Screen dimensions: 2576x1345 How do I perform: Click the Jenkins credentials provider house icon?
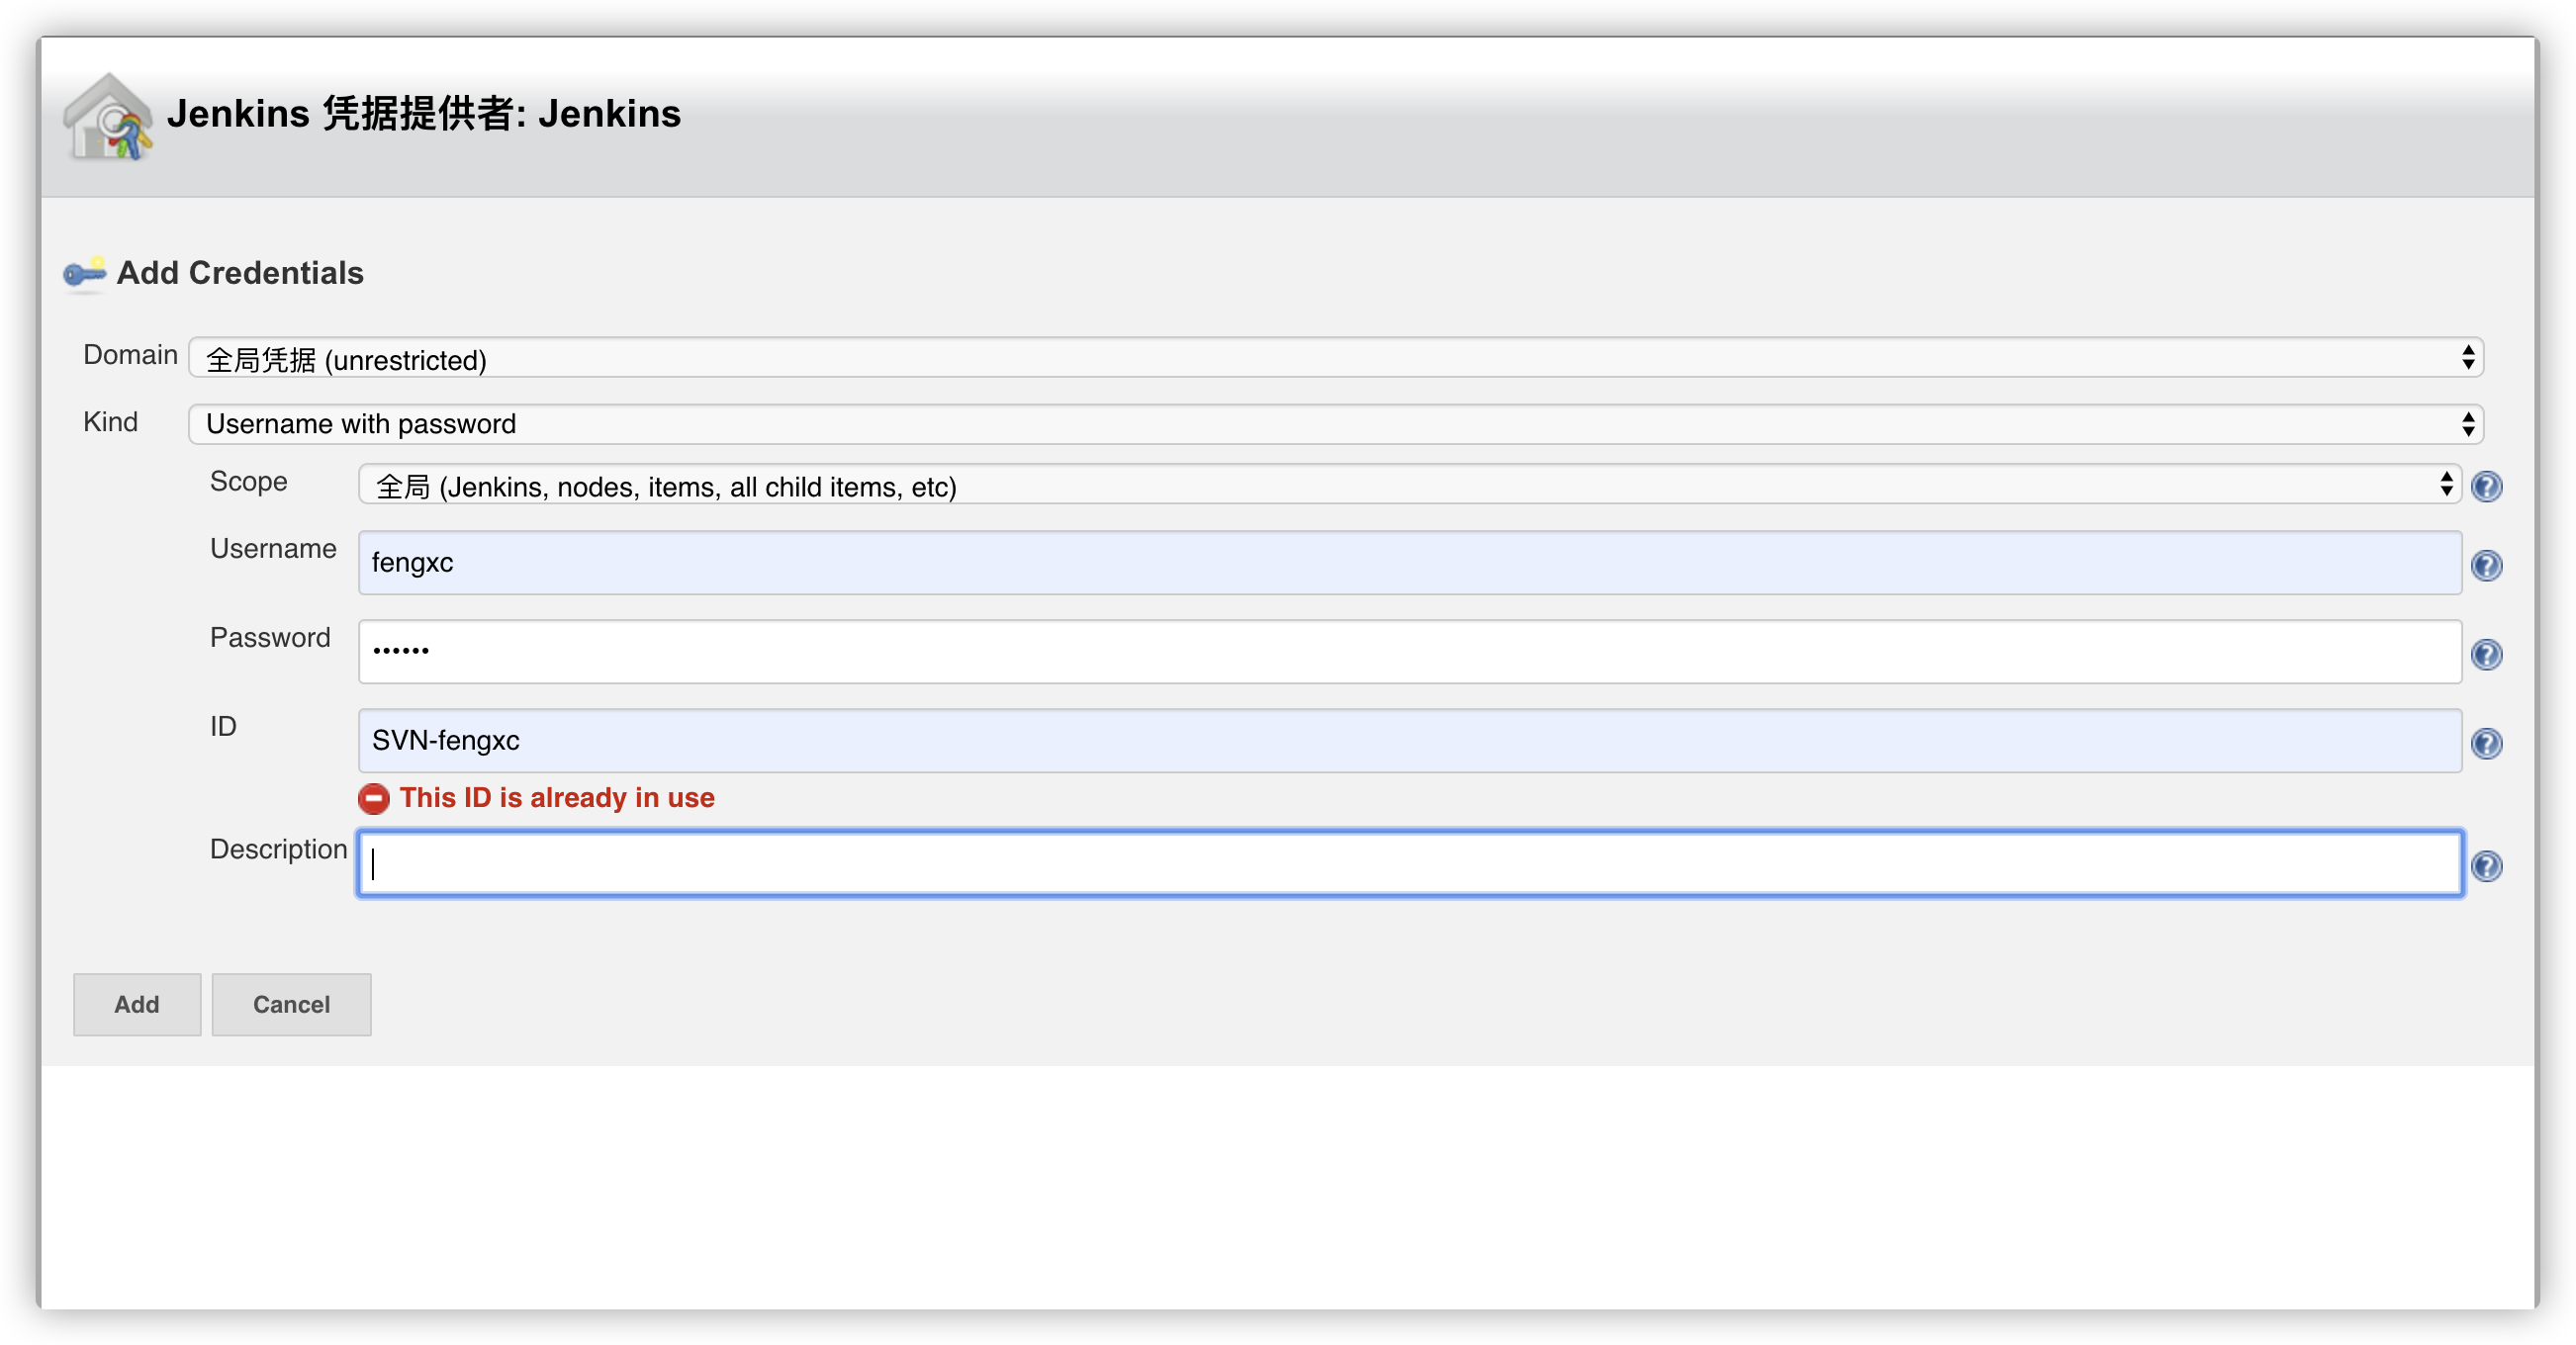pos(108,117)
